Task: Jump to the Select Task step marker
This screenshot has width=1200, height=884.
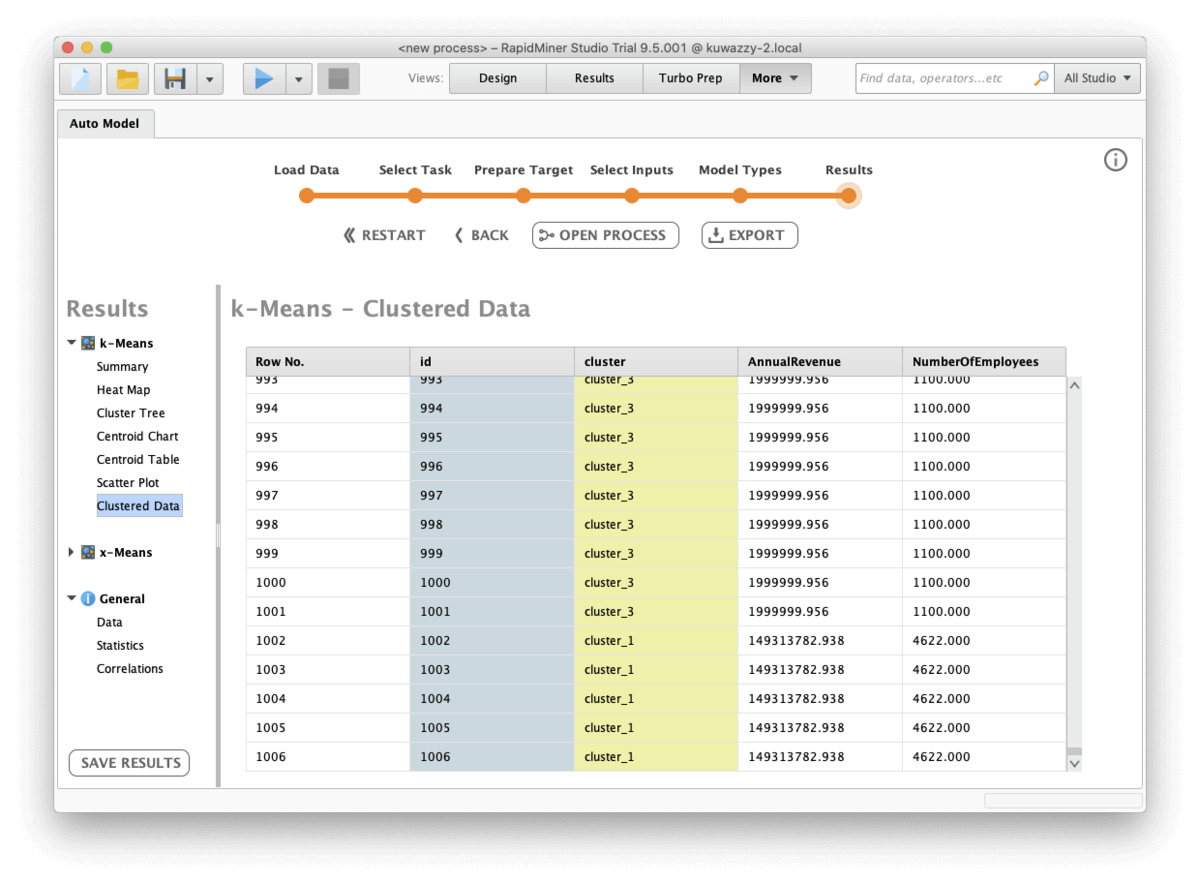Action: (x=415, y=196)
